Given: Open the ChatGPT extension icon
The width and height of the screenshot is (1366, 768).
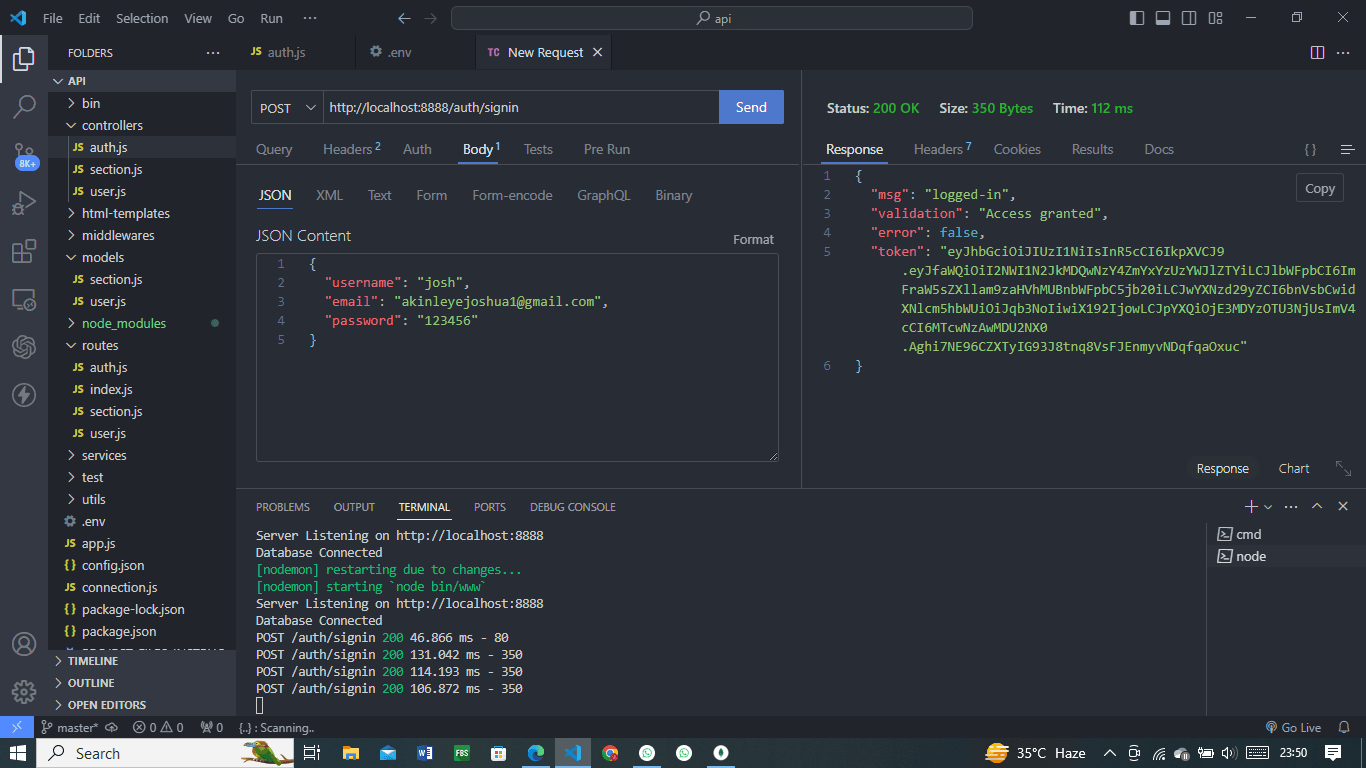Looking at the screenshot, I should click(x=24, y=347).
